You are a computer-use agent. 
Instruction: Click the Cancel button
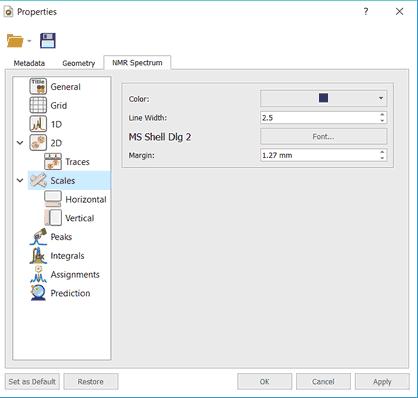click(323, 381)
